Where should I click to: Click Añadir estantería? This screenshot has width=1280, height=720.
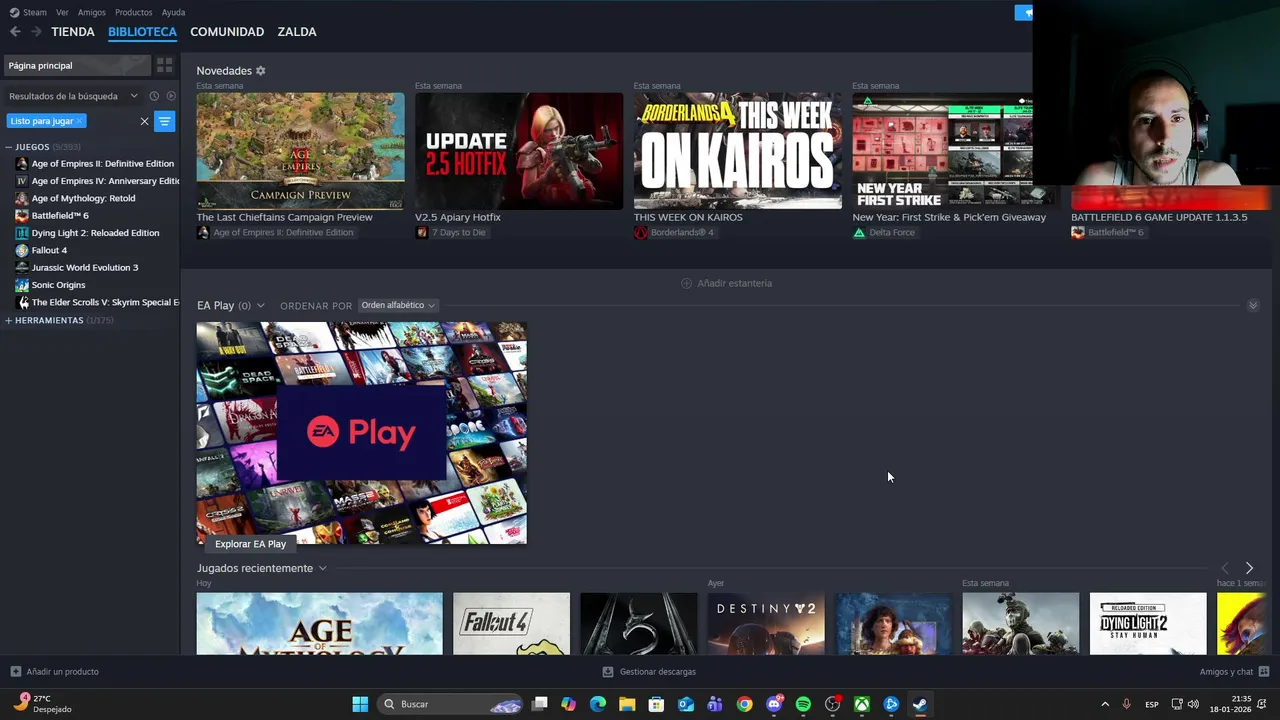click(727, 283)
